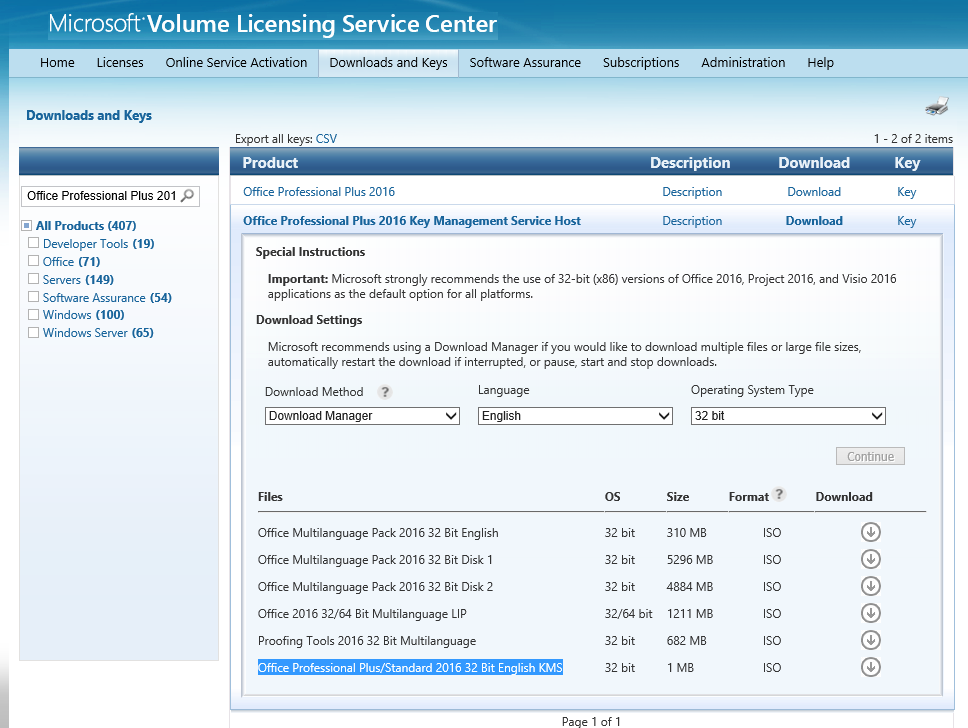Open the Licenses menu tab
The width and height of the screenshot is (968, 728).
tap(120, 62)
